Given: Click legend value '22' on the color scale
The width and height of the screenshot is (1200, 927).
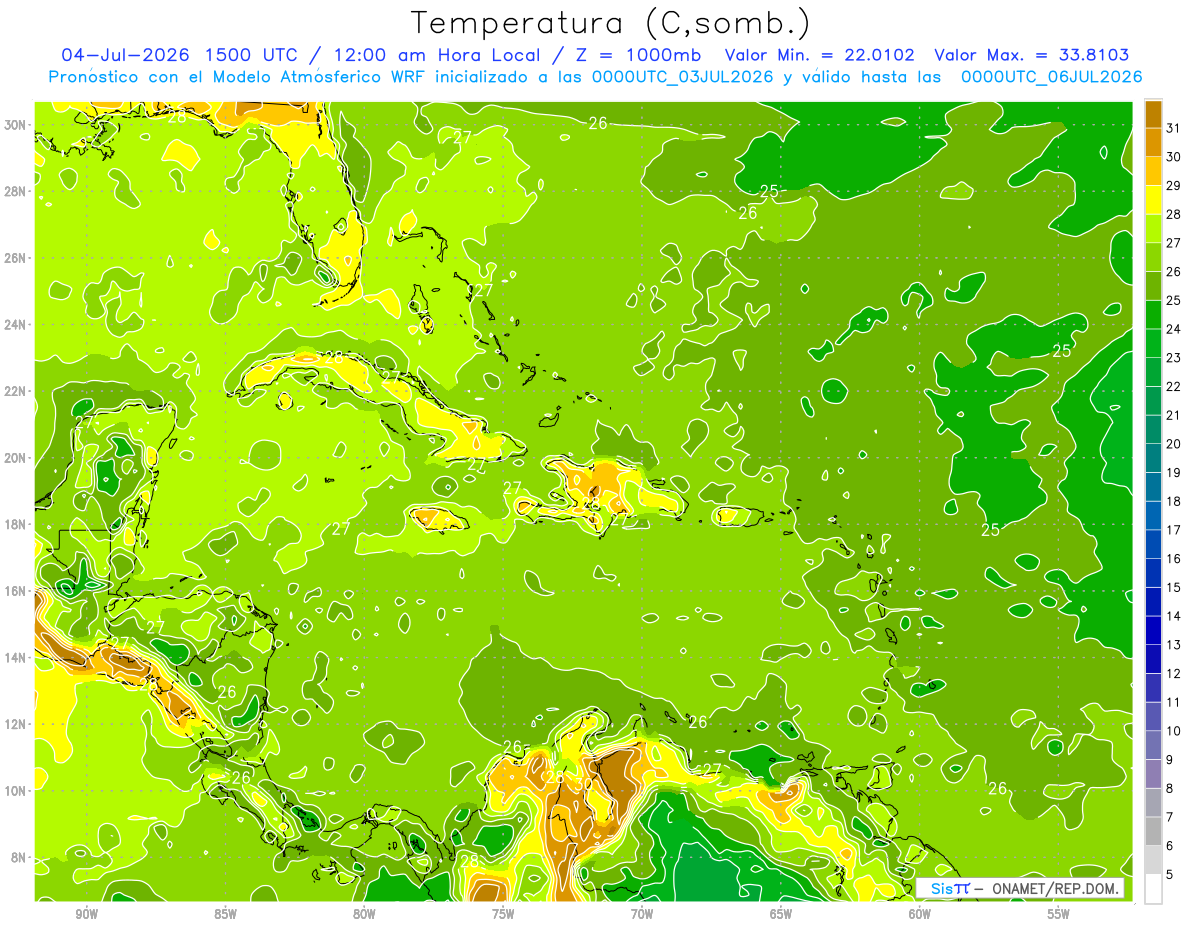Looking at the screenshot, I should click(x=1174, y=386).
